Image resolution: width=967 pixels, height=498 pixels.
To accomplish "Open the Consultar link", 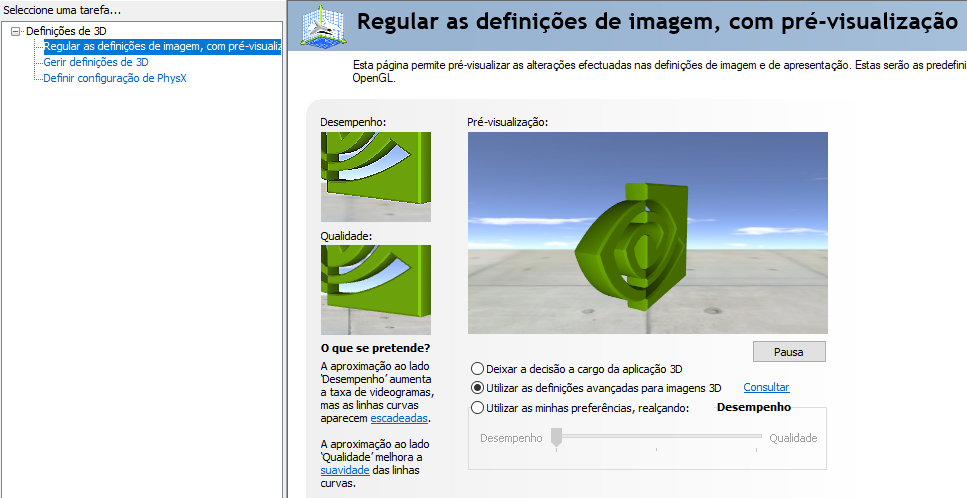I will pyautogui.click(x=766, y=387).
